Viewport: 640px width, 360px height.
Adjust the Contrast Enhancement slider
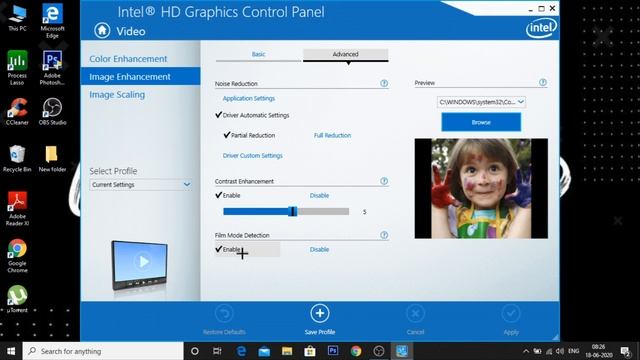(293, 211)
